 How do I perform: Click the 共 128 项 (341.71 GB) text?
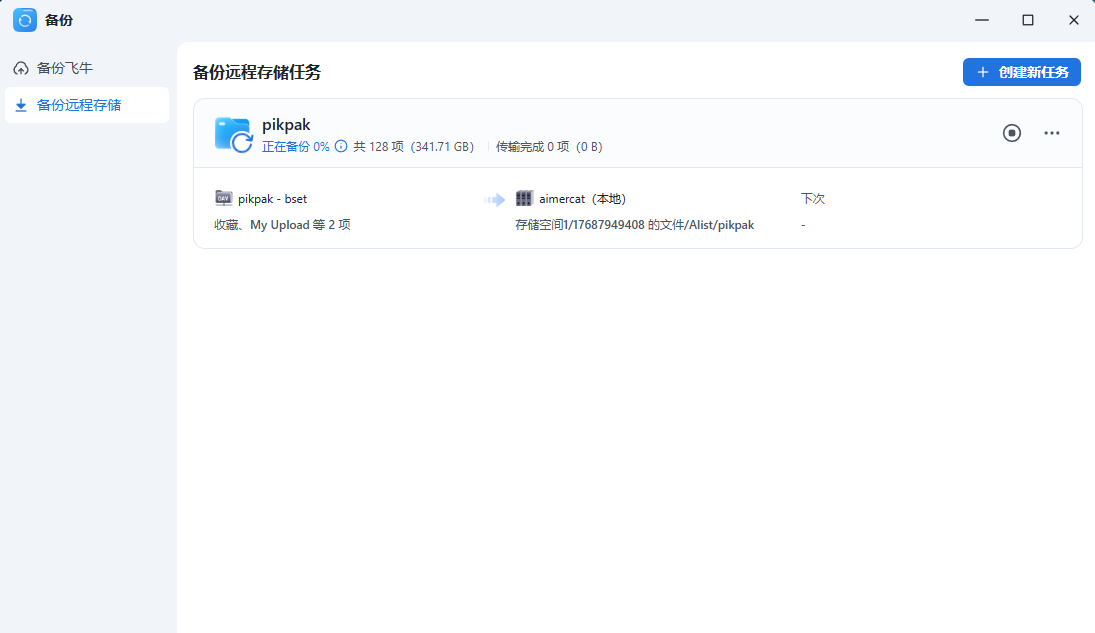(413, 147)
